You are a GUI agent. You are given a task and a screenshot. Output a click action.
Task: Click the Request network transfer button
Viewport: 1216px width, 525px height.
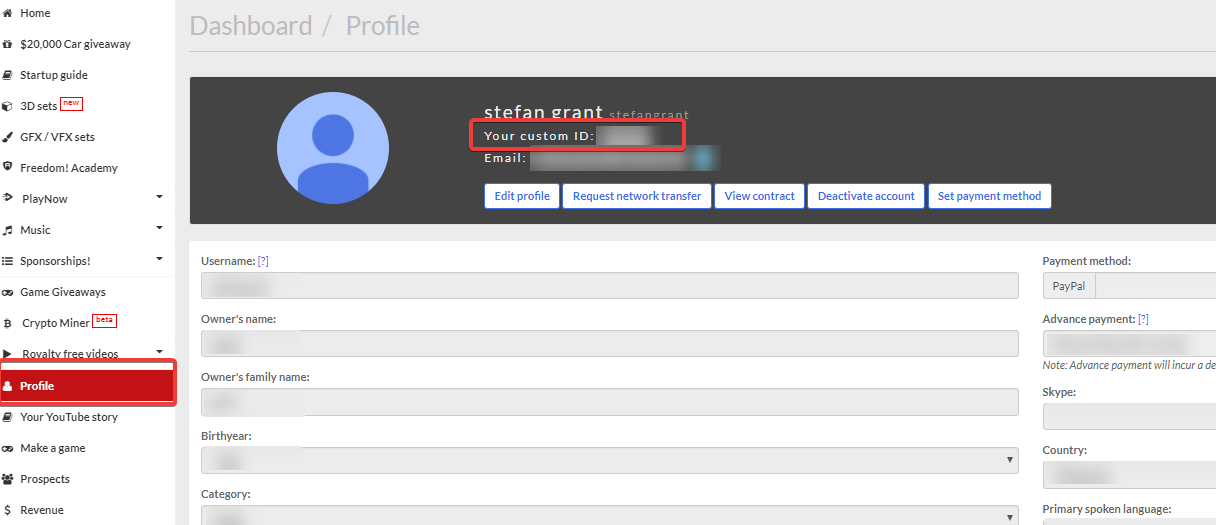tap(637, 196)
